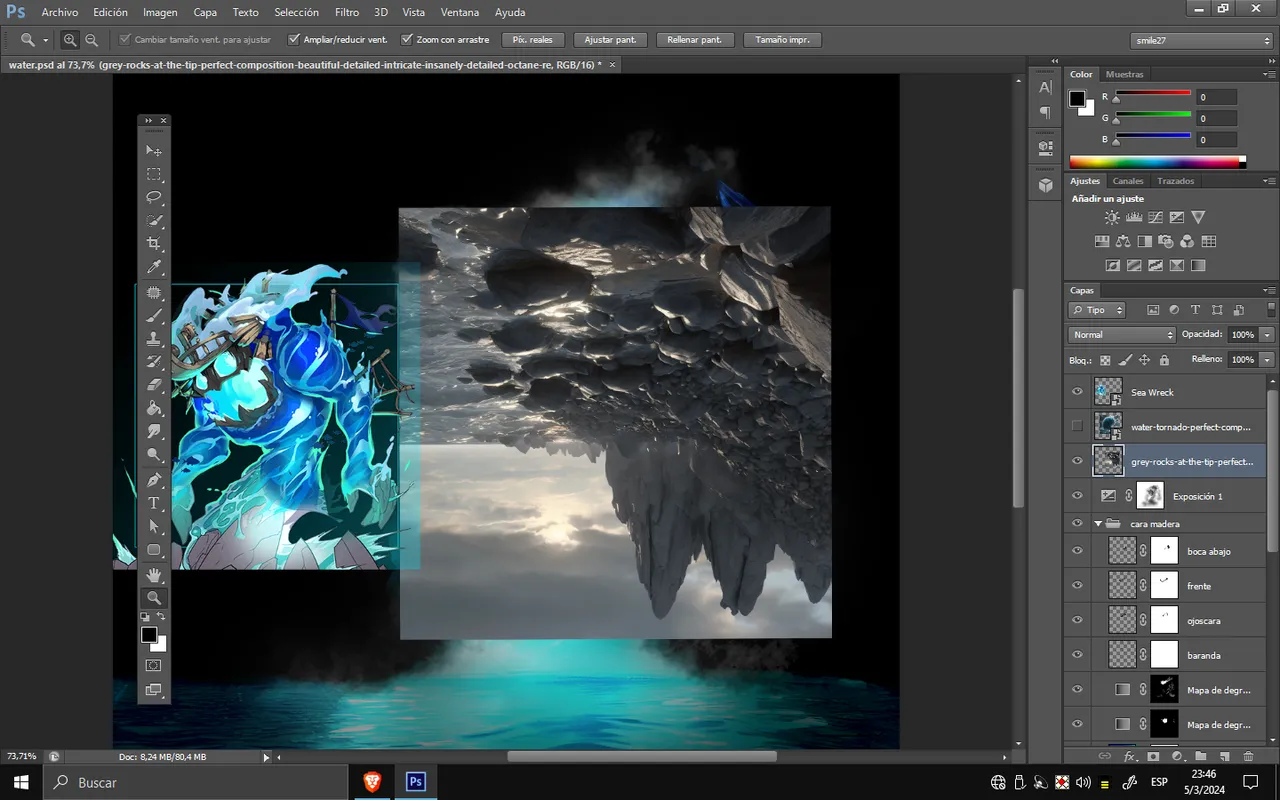Image resolution: width=1280 pixels, height=800 pixels.
Task: Uncheck Zoom con arrastre checkbox
Action: click(407, 40)
